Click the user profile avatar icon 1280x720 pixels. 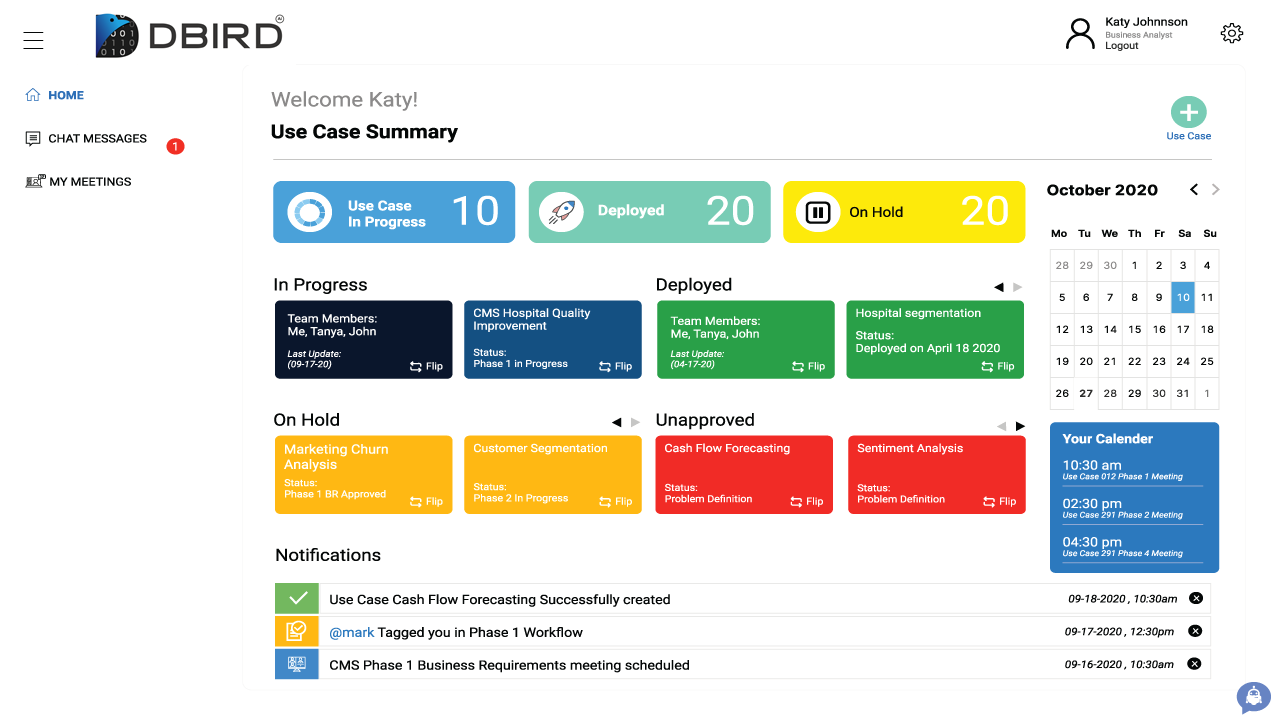point(1080,33)
